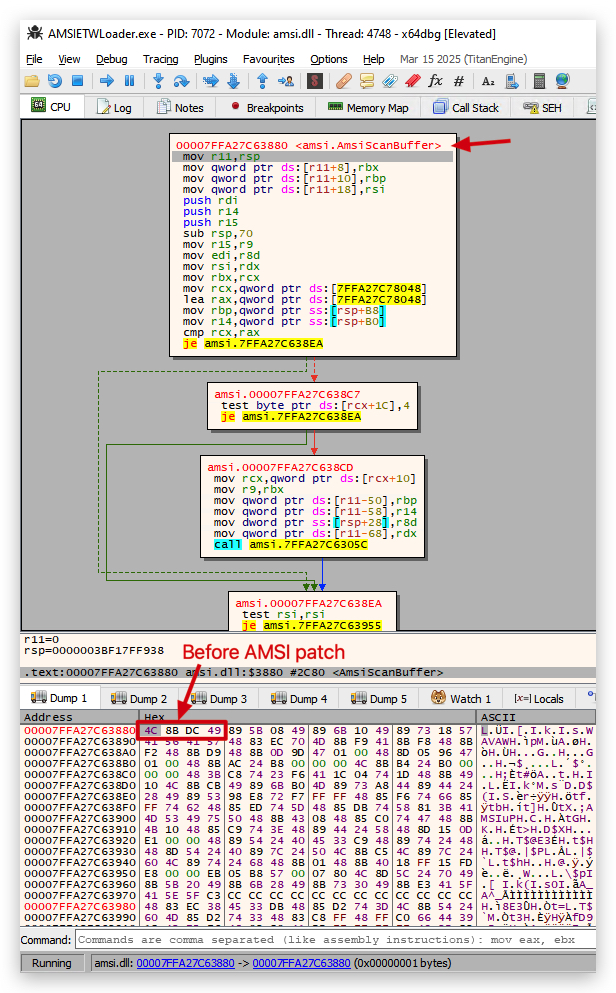This screenshot has height=993, width=616.
Task: Select the Locals tab
Action: [539, 699]
